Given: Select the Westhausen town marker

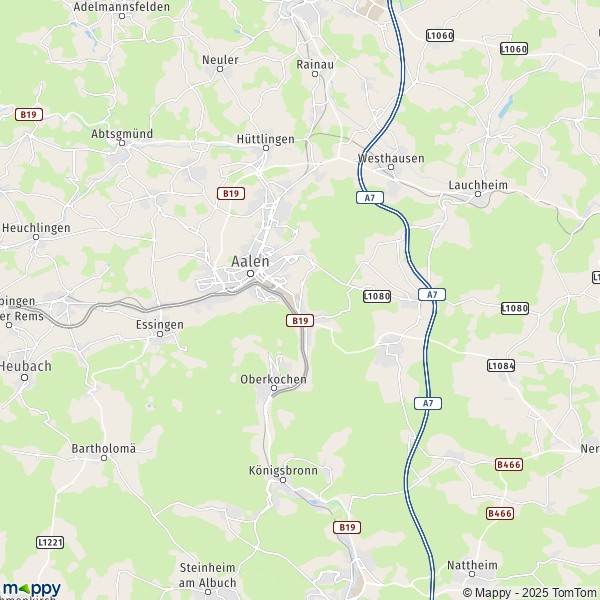Looking at the screenshot, I should [x=391, y=167].
